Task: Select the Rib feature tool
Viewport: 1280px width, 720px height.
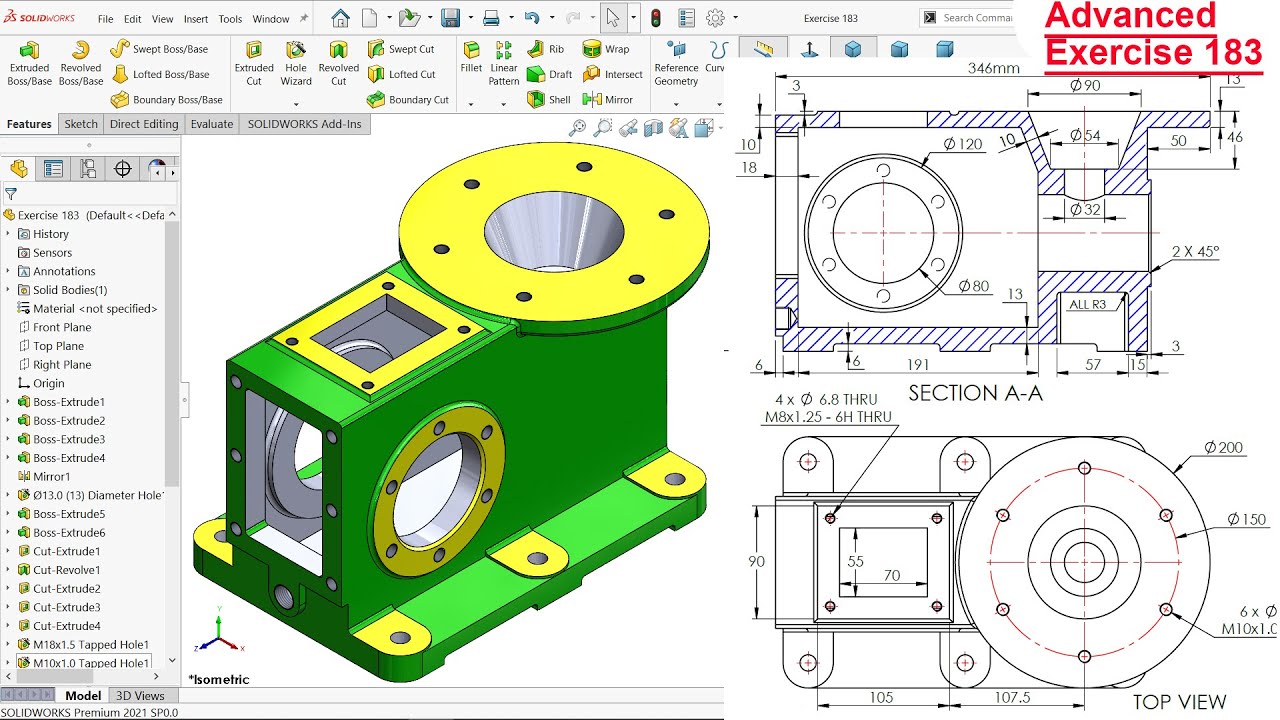Action: [545, 49]
